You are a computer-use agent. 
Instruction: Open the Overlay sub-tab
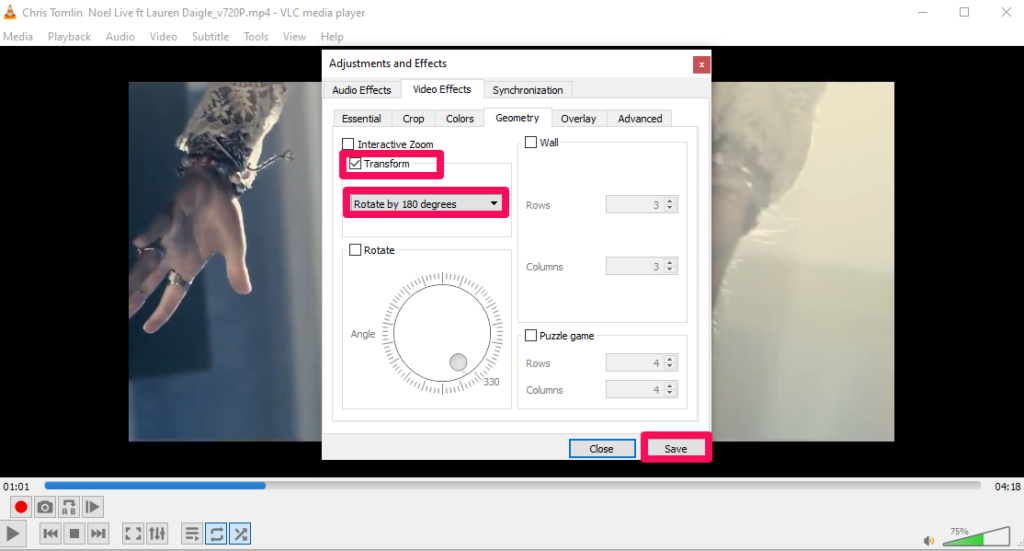click(x=579, y=119)
